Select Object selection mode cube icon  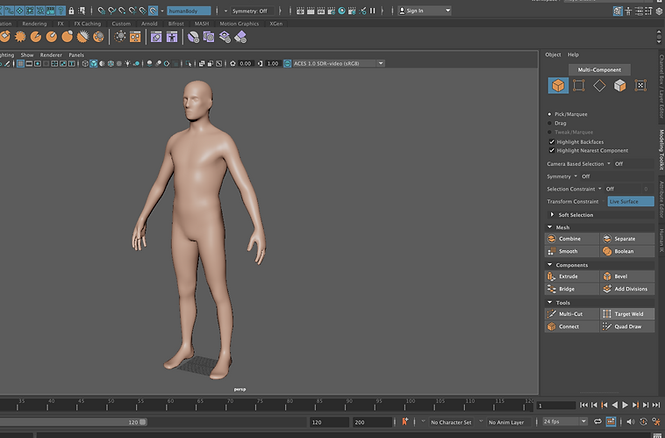pyautogui.click(x=558, y=85)
